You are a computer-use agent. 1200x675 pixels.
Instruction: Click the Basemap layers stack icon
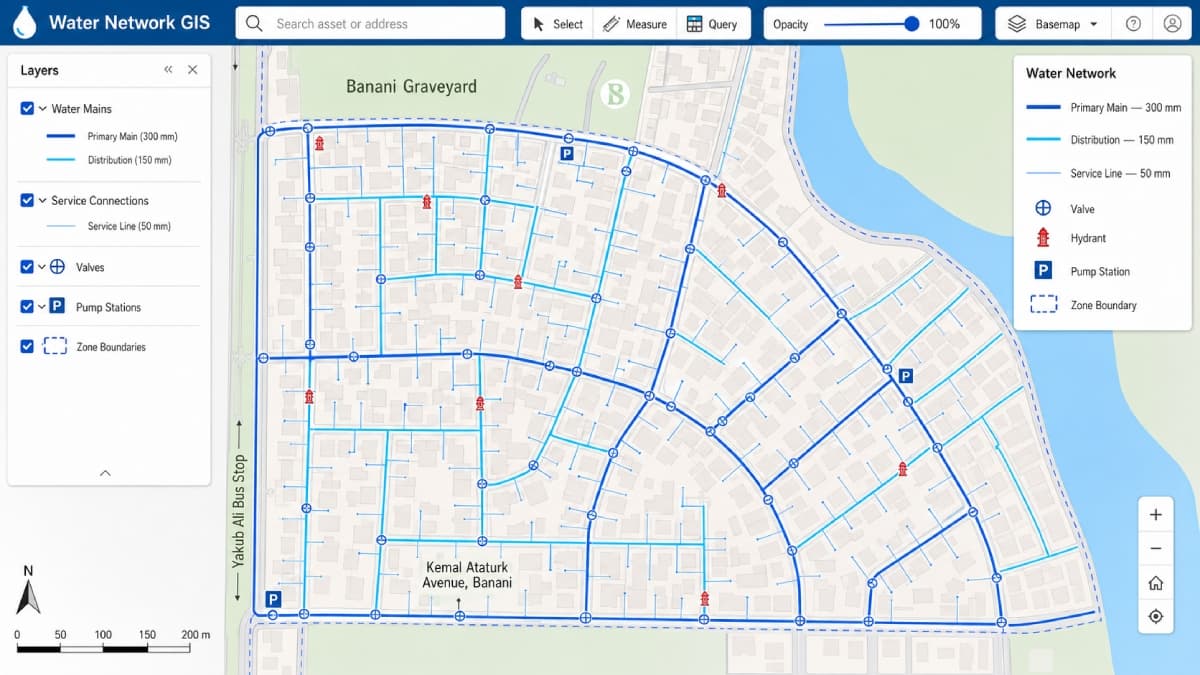(x=1017, y=24)
